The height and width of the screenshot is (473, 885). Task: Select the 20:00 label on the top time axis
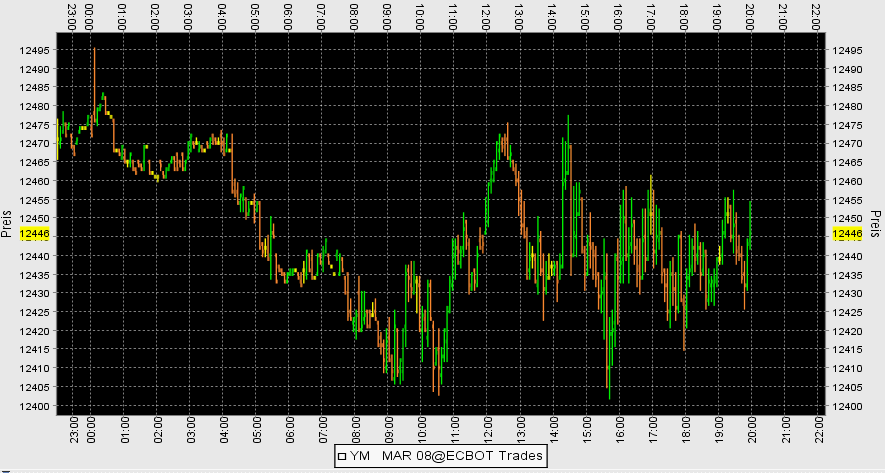point(750,15)
